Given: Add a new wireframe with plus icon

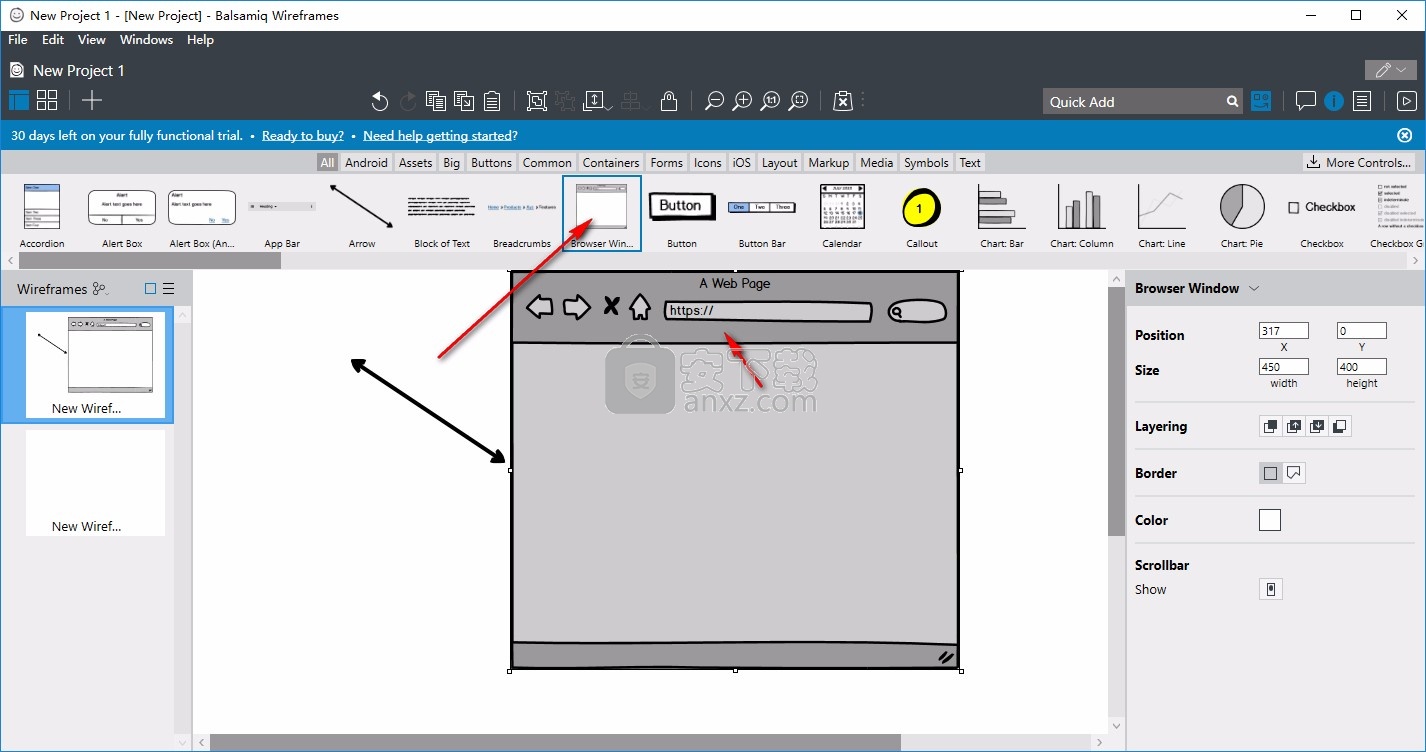Looking at the screenshot, I should click(x=92, y=100).
